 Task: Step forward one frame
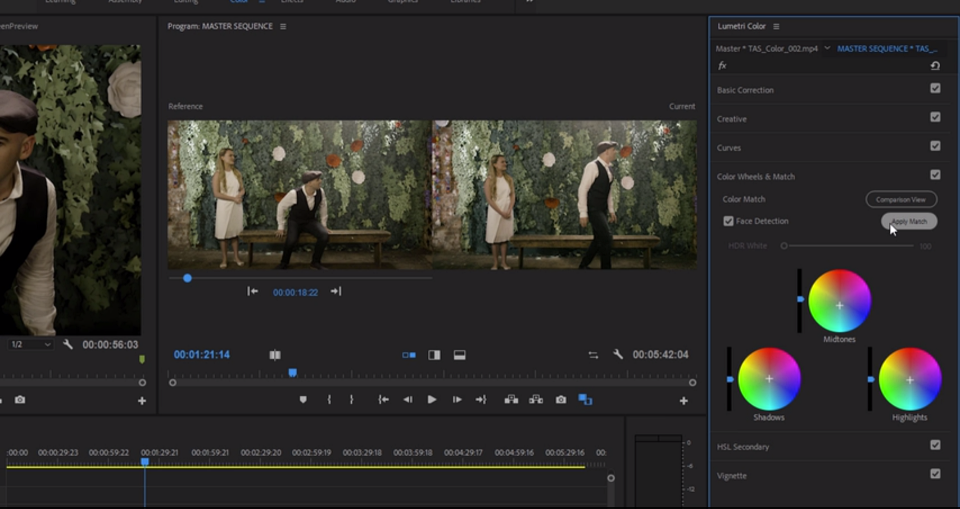[457, 399]
